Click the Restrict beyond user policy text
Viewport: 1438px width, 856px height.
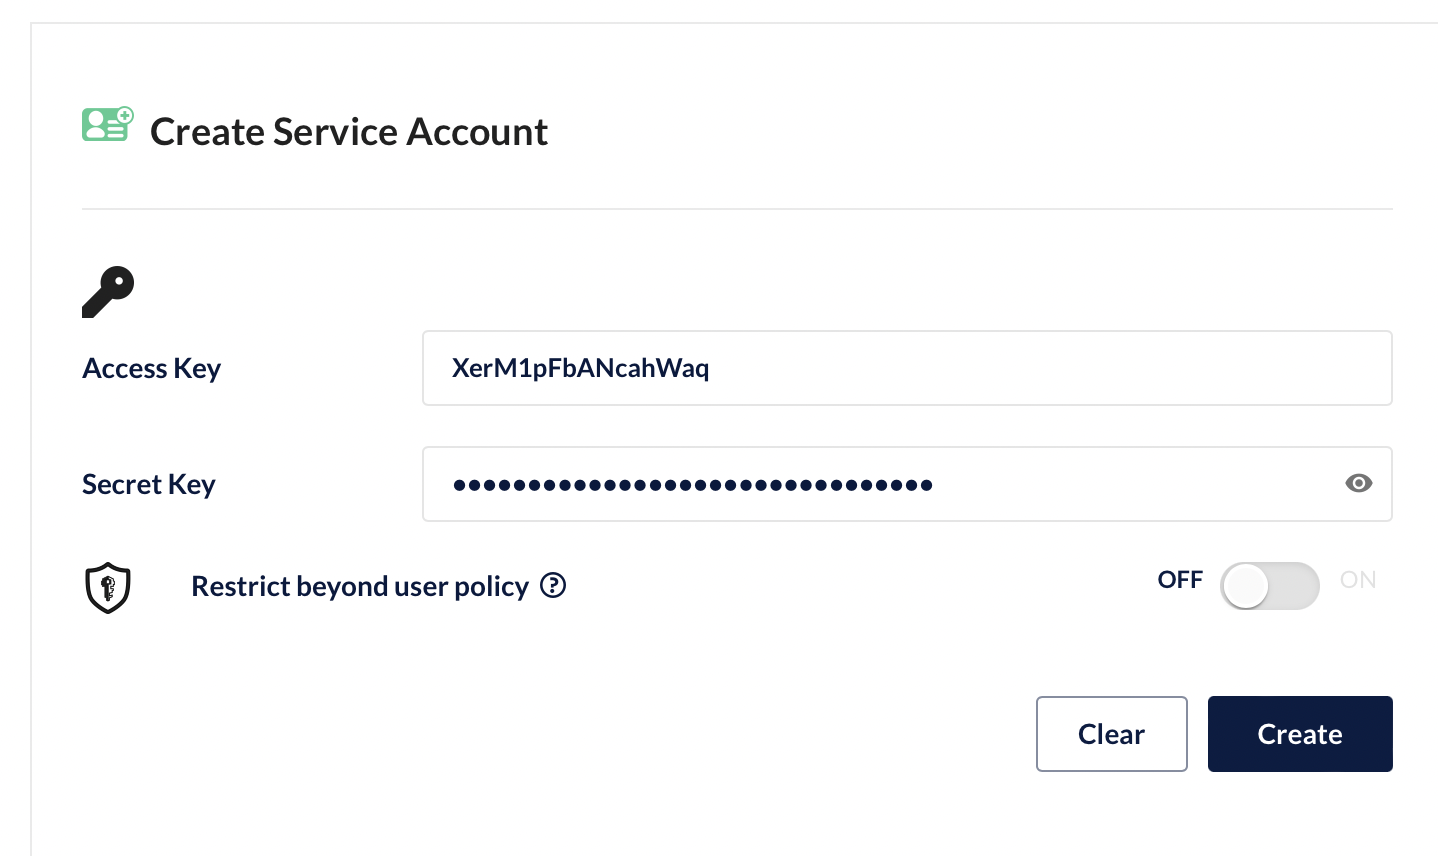pos(360,587)
